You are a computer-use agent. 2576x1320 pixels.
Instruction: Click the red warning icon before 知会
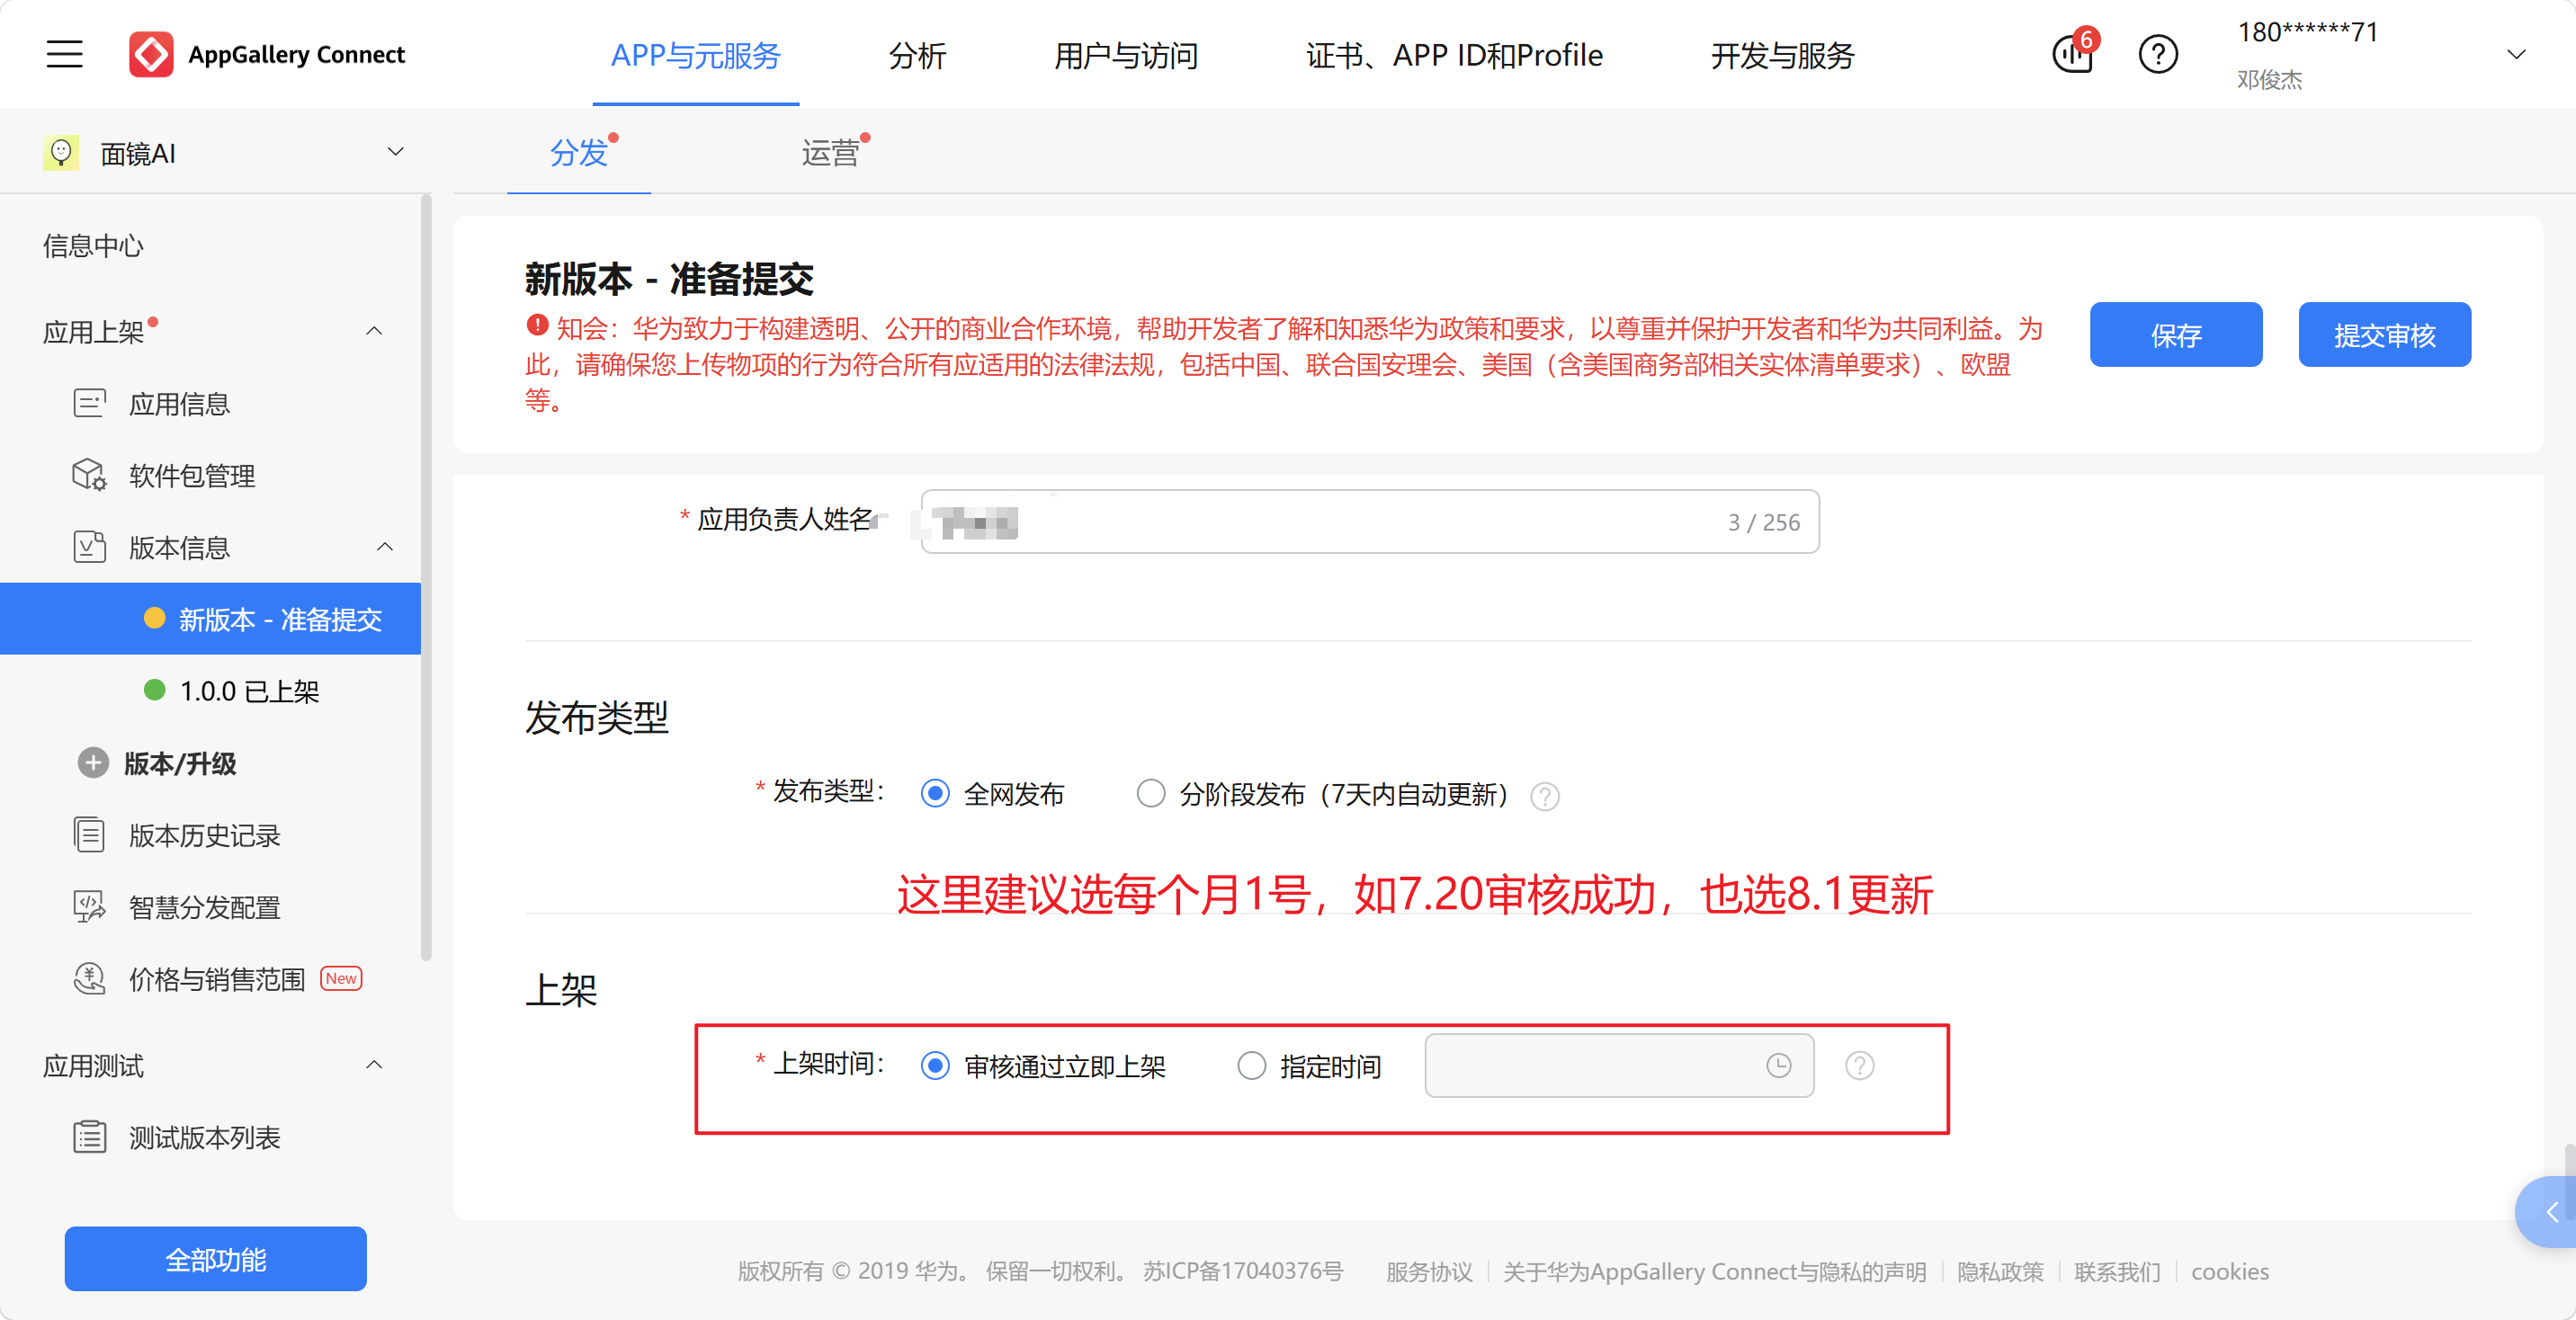click(x=537, y=326)
